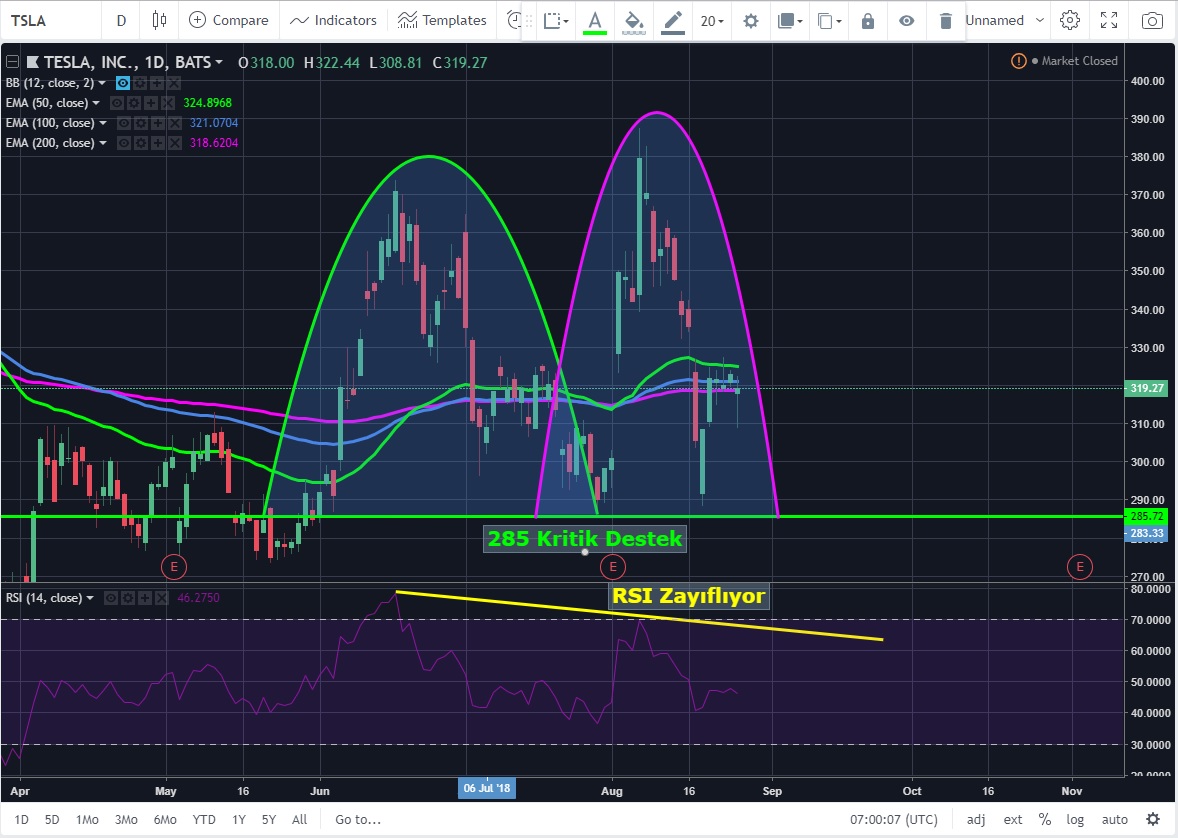Screen dimensions: 1178x838
Task: Open BB indicator settings gear
Action: [140, 83]
